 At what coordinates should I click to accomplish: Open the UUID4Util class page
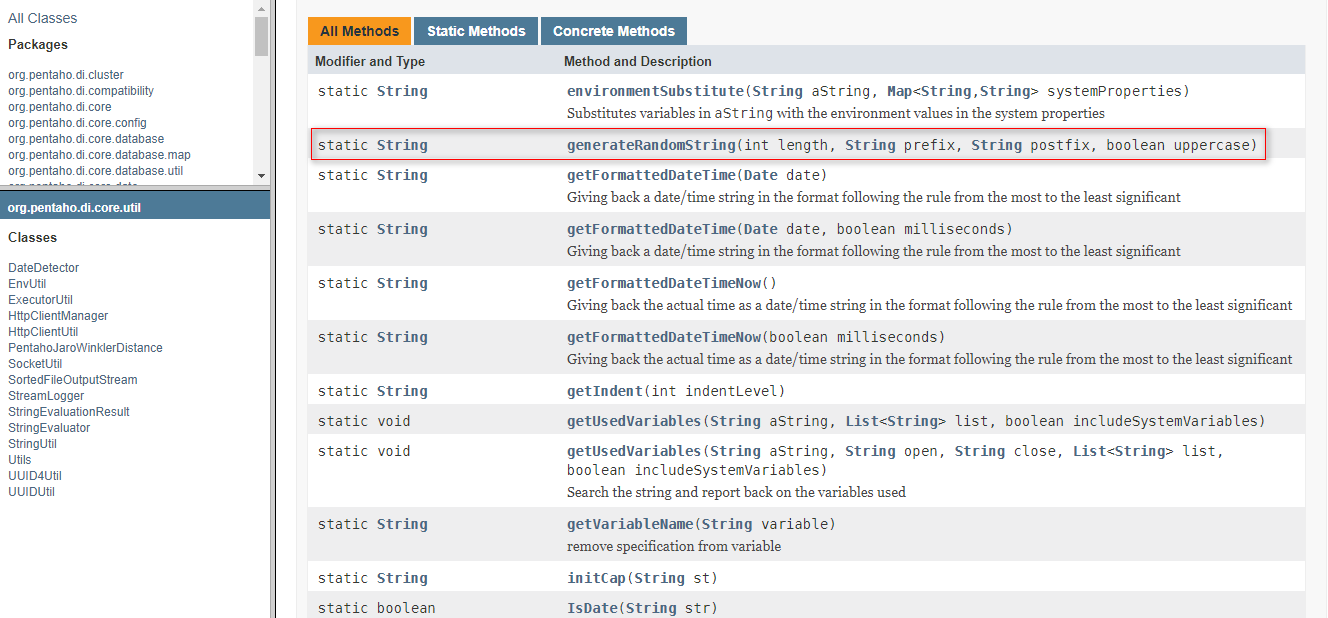pyautogui.click(x=34, y=475)
